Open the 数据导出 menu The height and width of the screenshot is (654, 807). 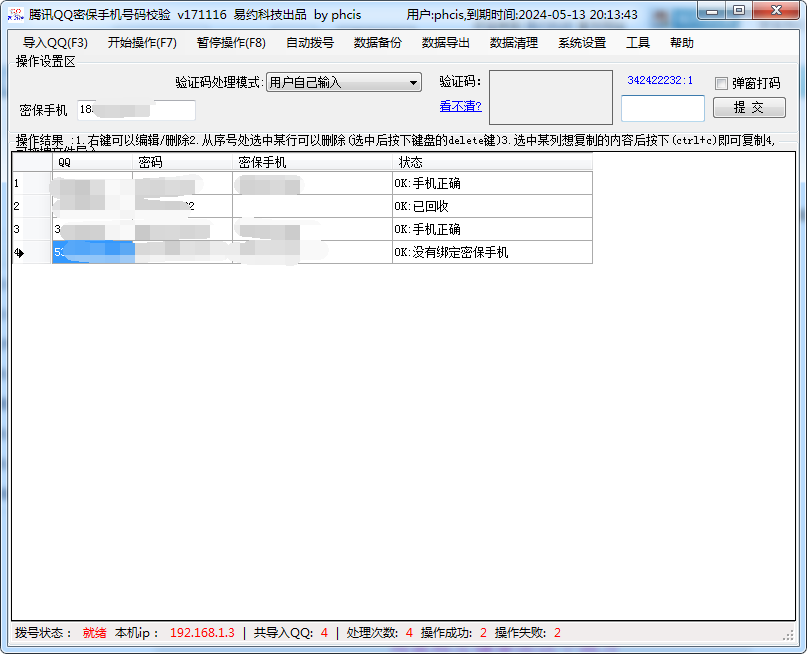(x=446, y=43)
